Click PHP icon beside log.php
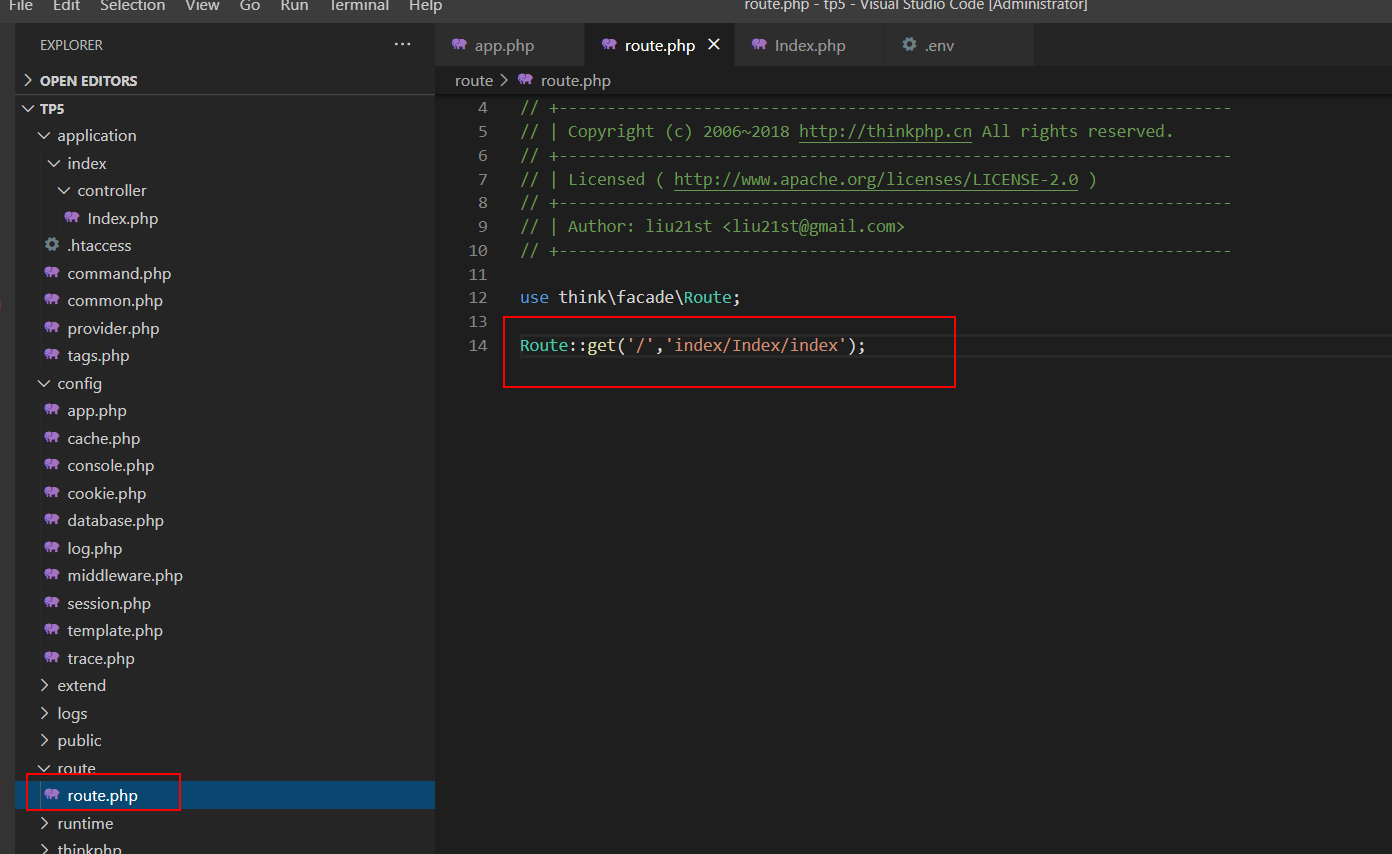1392x854 pixels. pyautogui.click(x=52, y=548)
